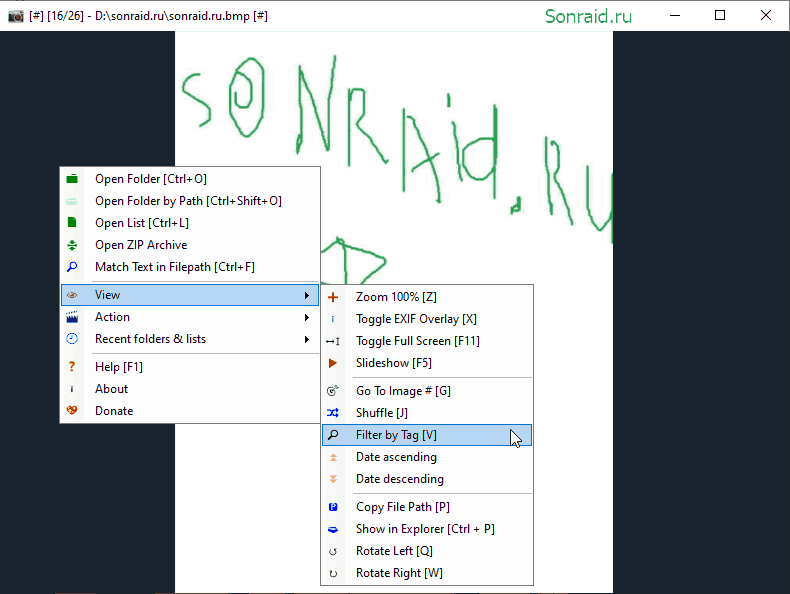The width and height of the screenshot is (790, 594).
Task: Toggle Full Screen [F11]
Action: click(427, 341)
